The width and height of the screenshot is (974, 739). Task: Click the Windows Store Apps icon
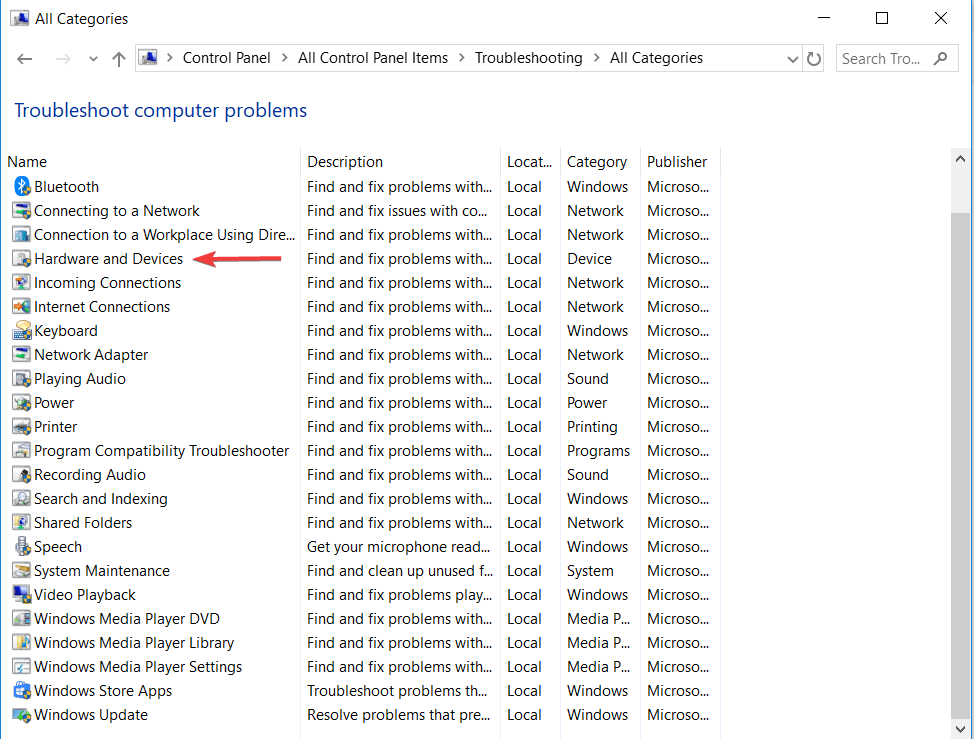click(22, 691)
